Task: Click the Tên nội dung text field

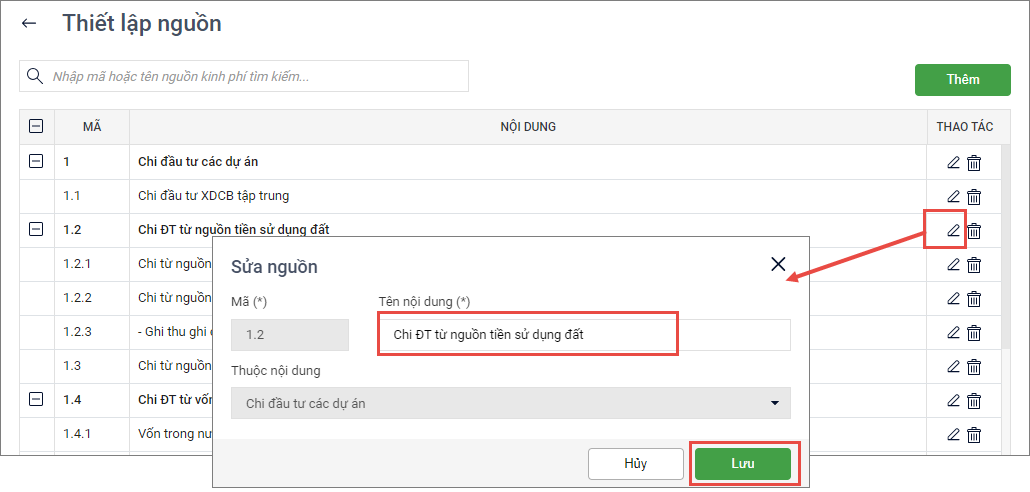Action: tap(584, 335)
